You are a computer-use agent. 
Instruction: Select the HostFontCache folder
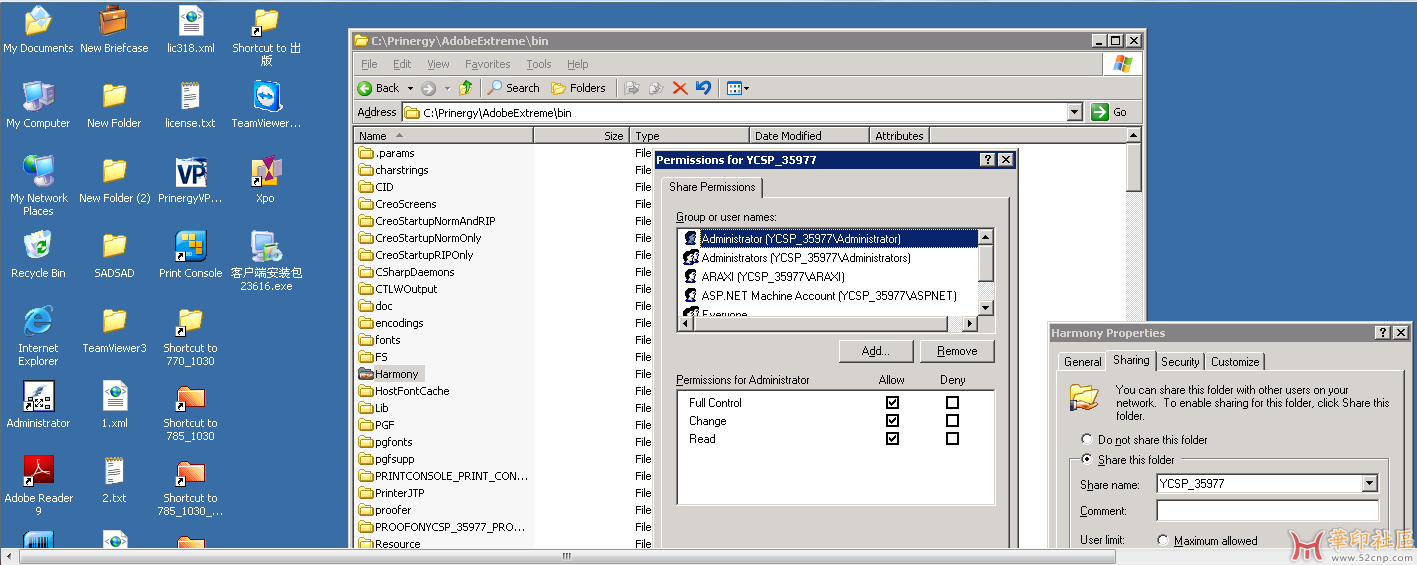tap(403, 391)
